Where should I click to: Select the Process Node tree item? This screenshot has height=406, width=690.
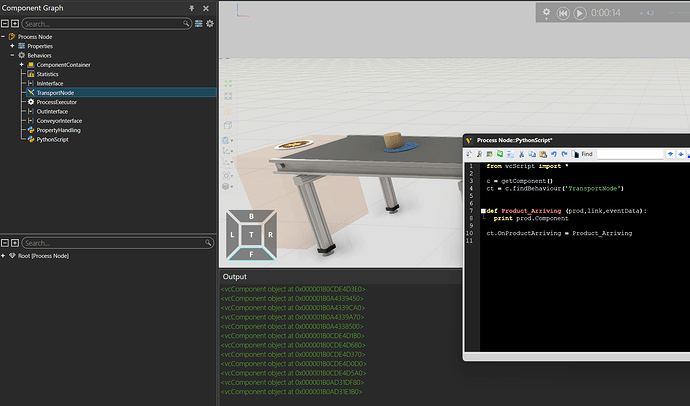[x=35, y=37]
